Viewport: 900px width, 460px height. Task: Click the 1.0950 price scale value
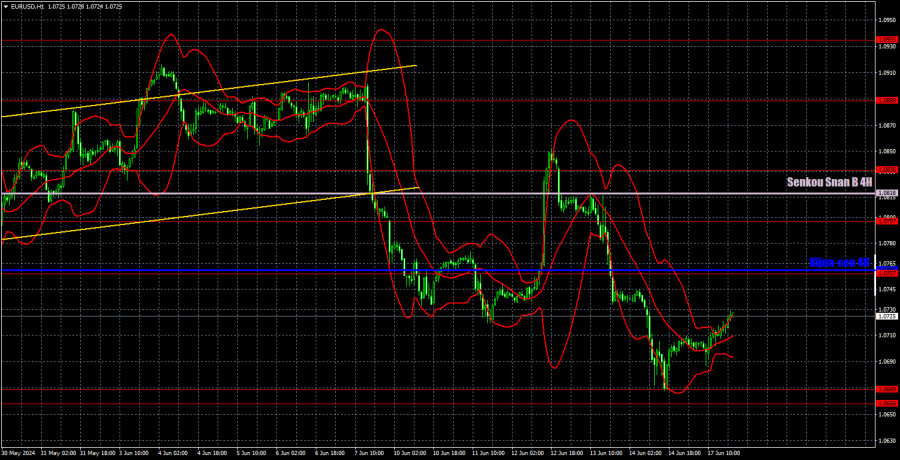click(x=885, y=19)
